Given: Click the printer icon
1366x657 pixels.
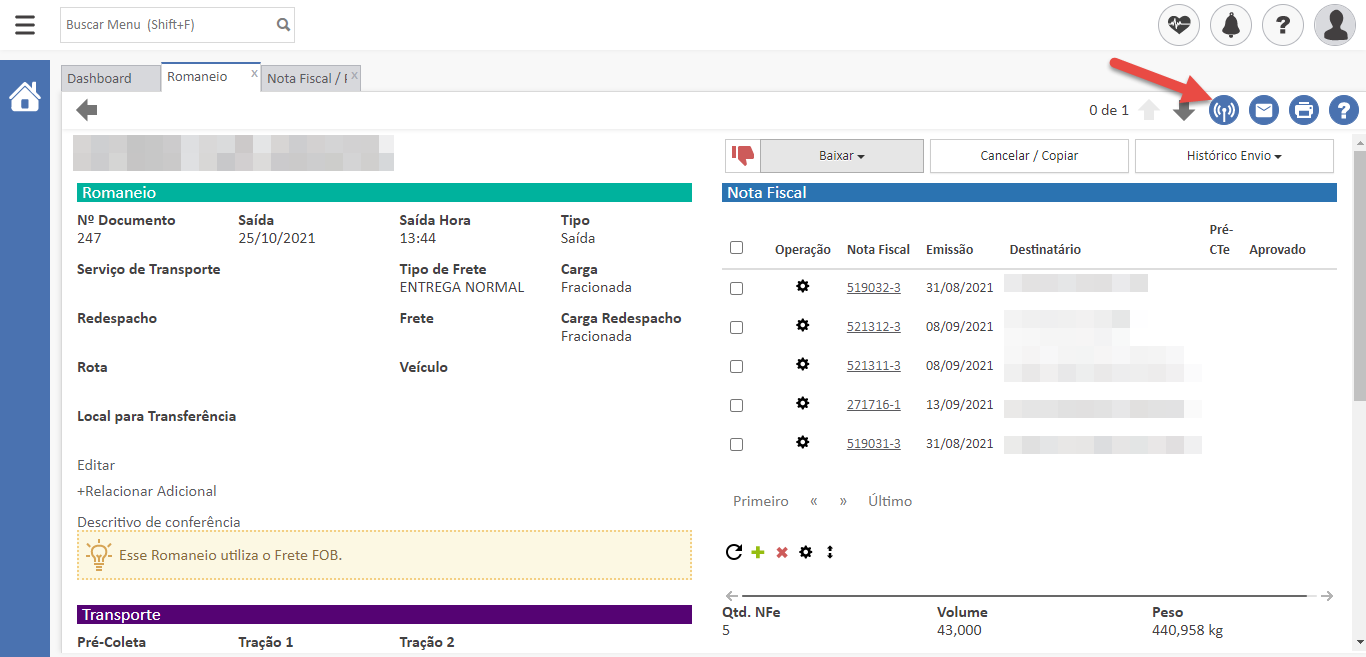Looking at the screenshot, I should [1304, 110].
